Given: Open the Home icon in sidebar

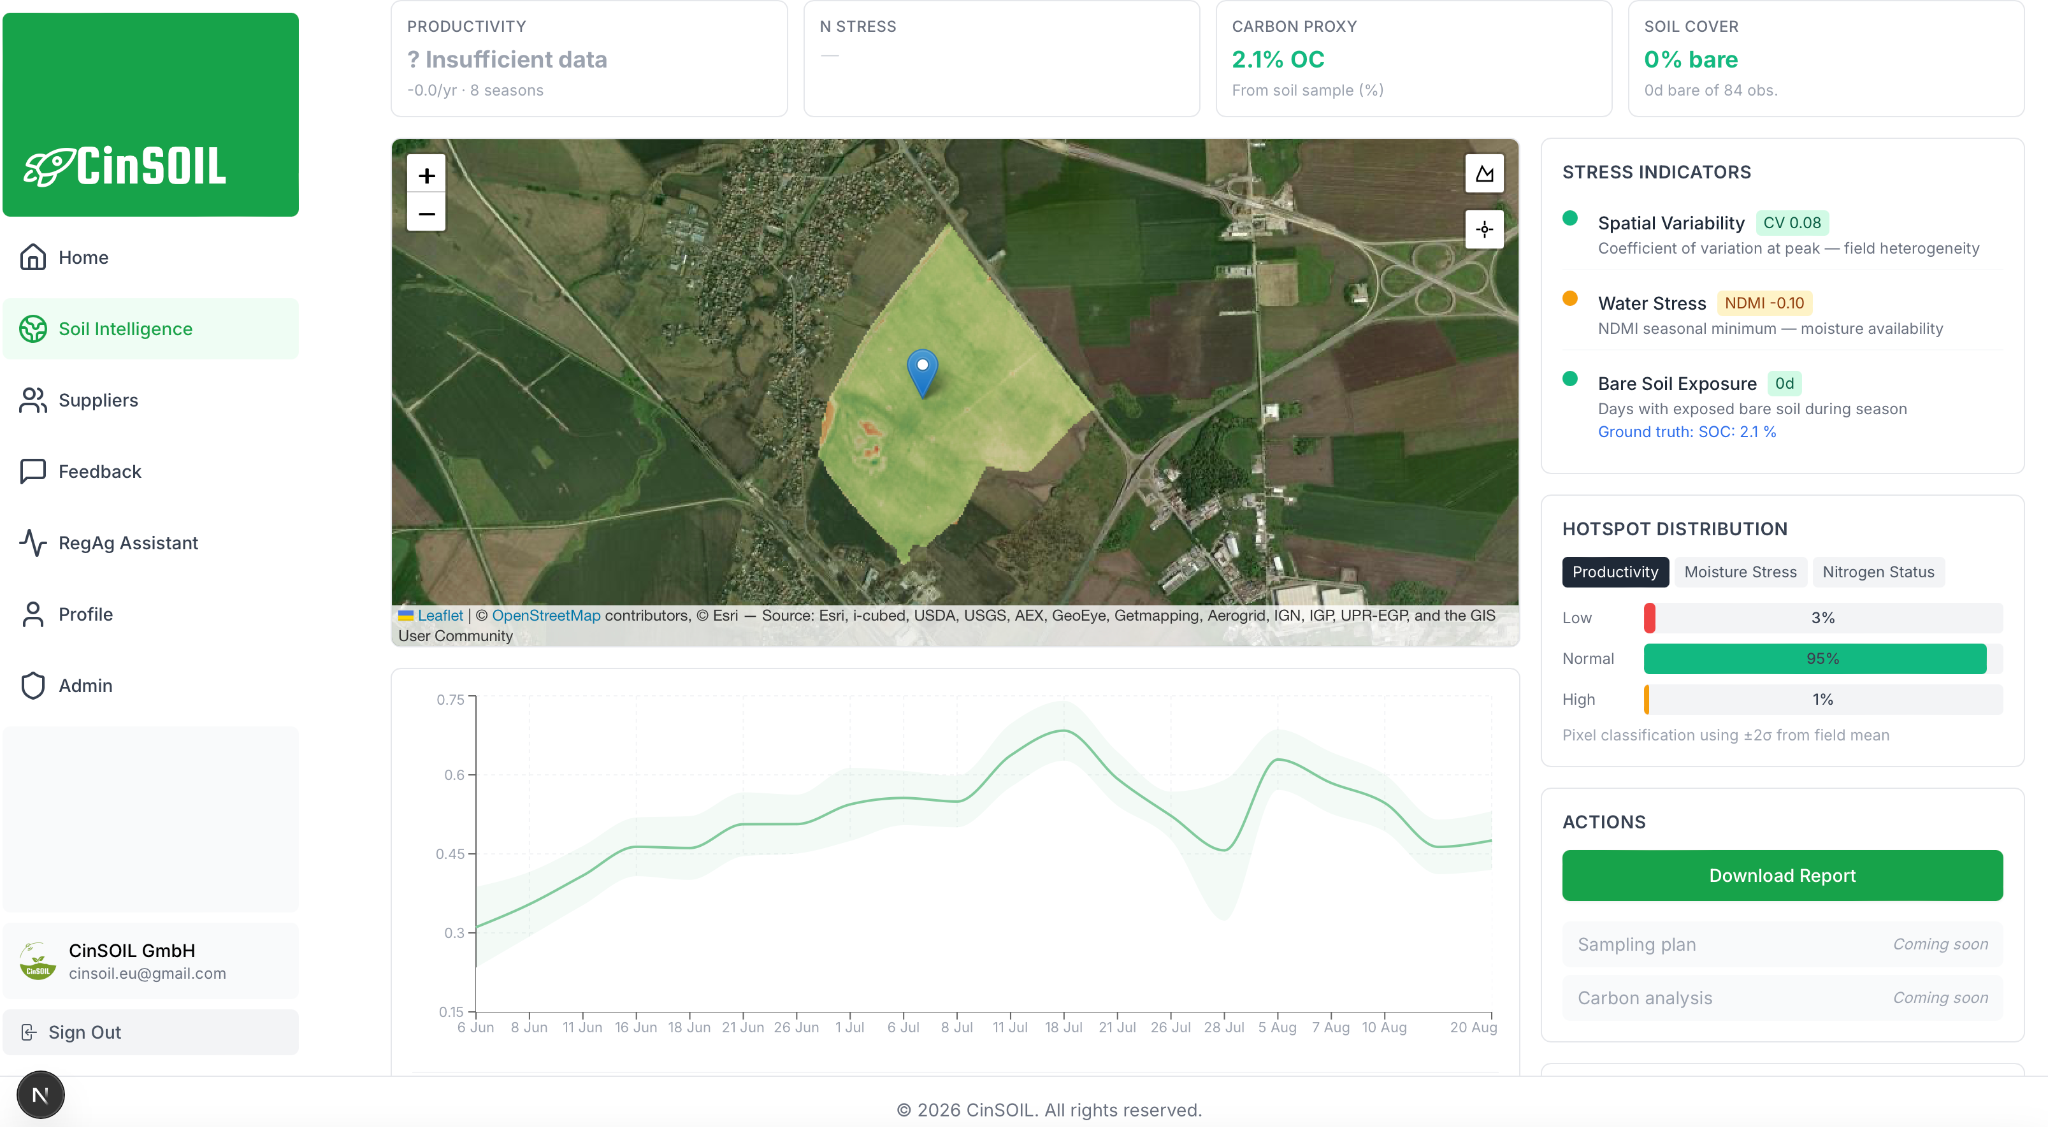Looking at the screenshot, I should (x=33, y=257).
